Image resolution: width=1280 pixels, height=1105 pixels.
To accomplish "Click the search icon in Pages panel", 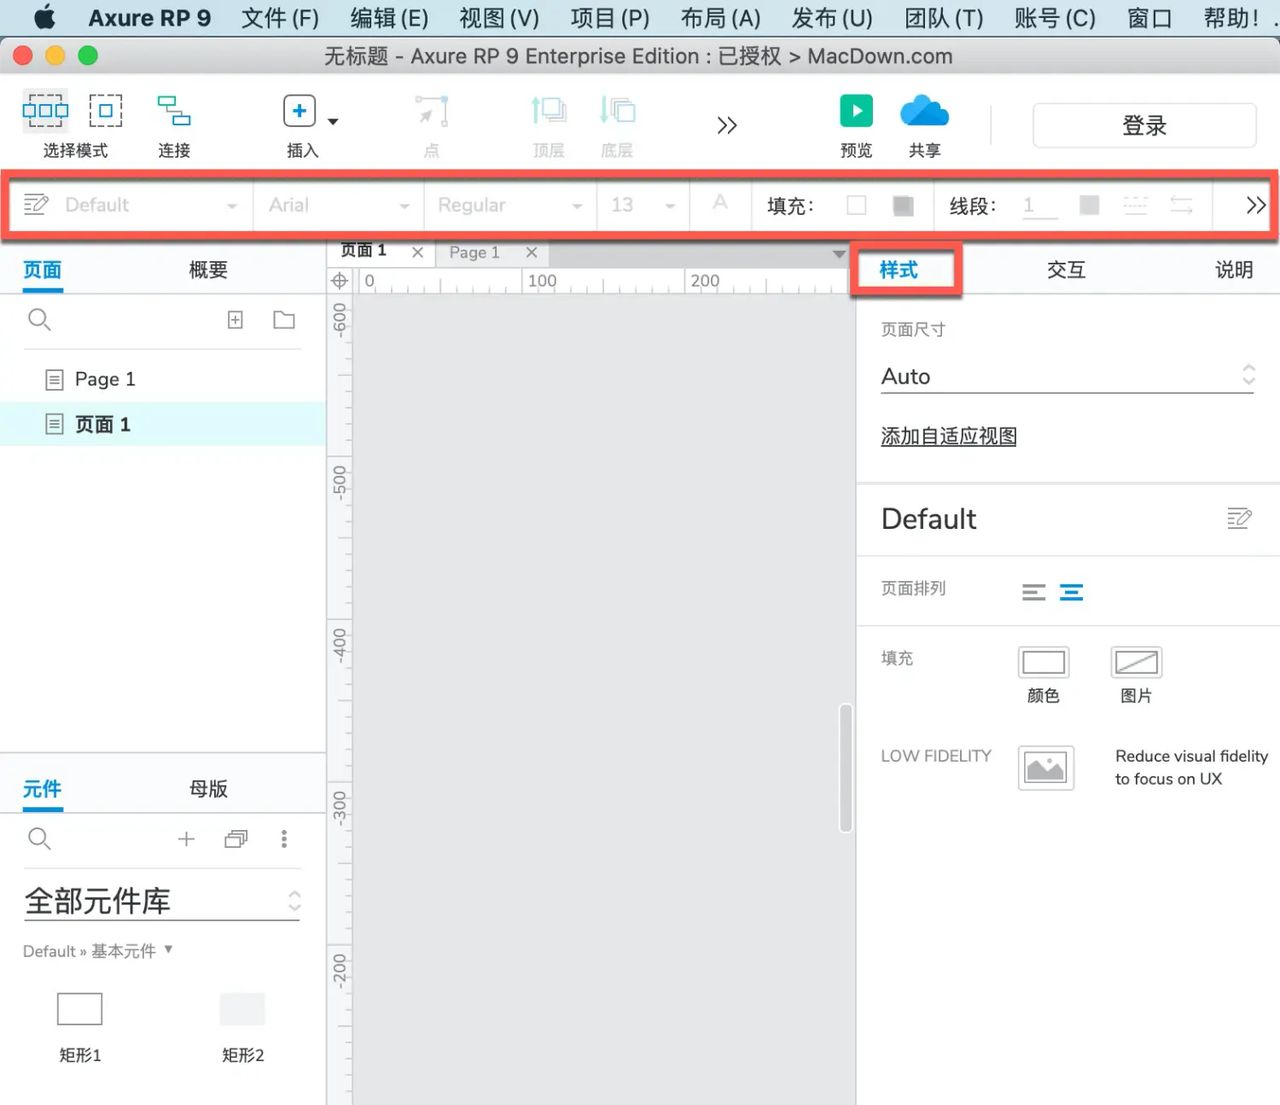I will pyautogui.click(x=39, y=320).
